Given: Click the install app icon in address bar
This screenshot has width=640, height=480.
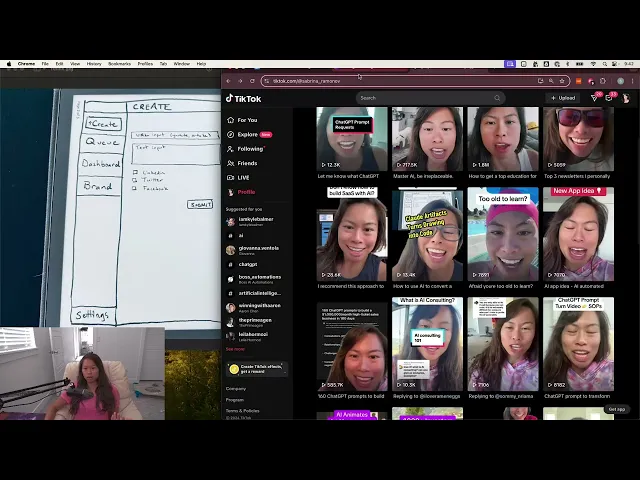Looking at the screenshot, I should pyautogui.click(x=540, y=81).
